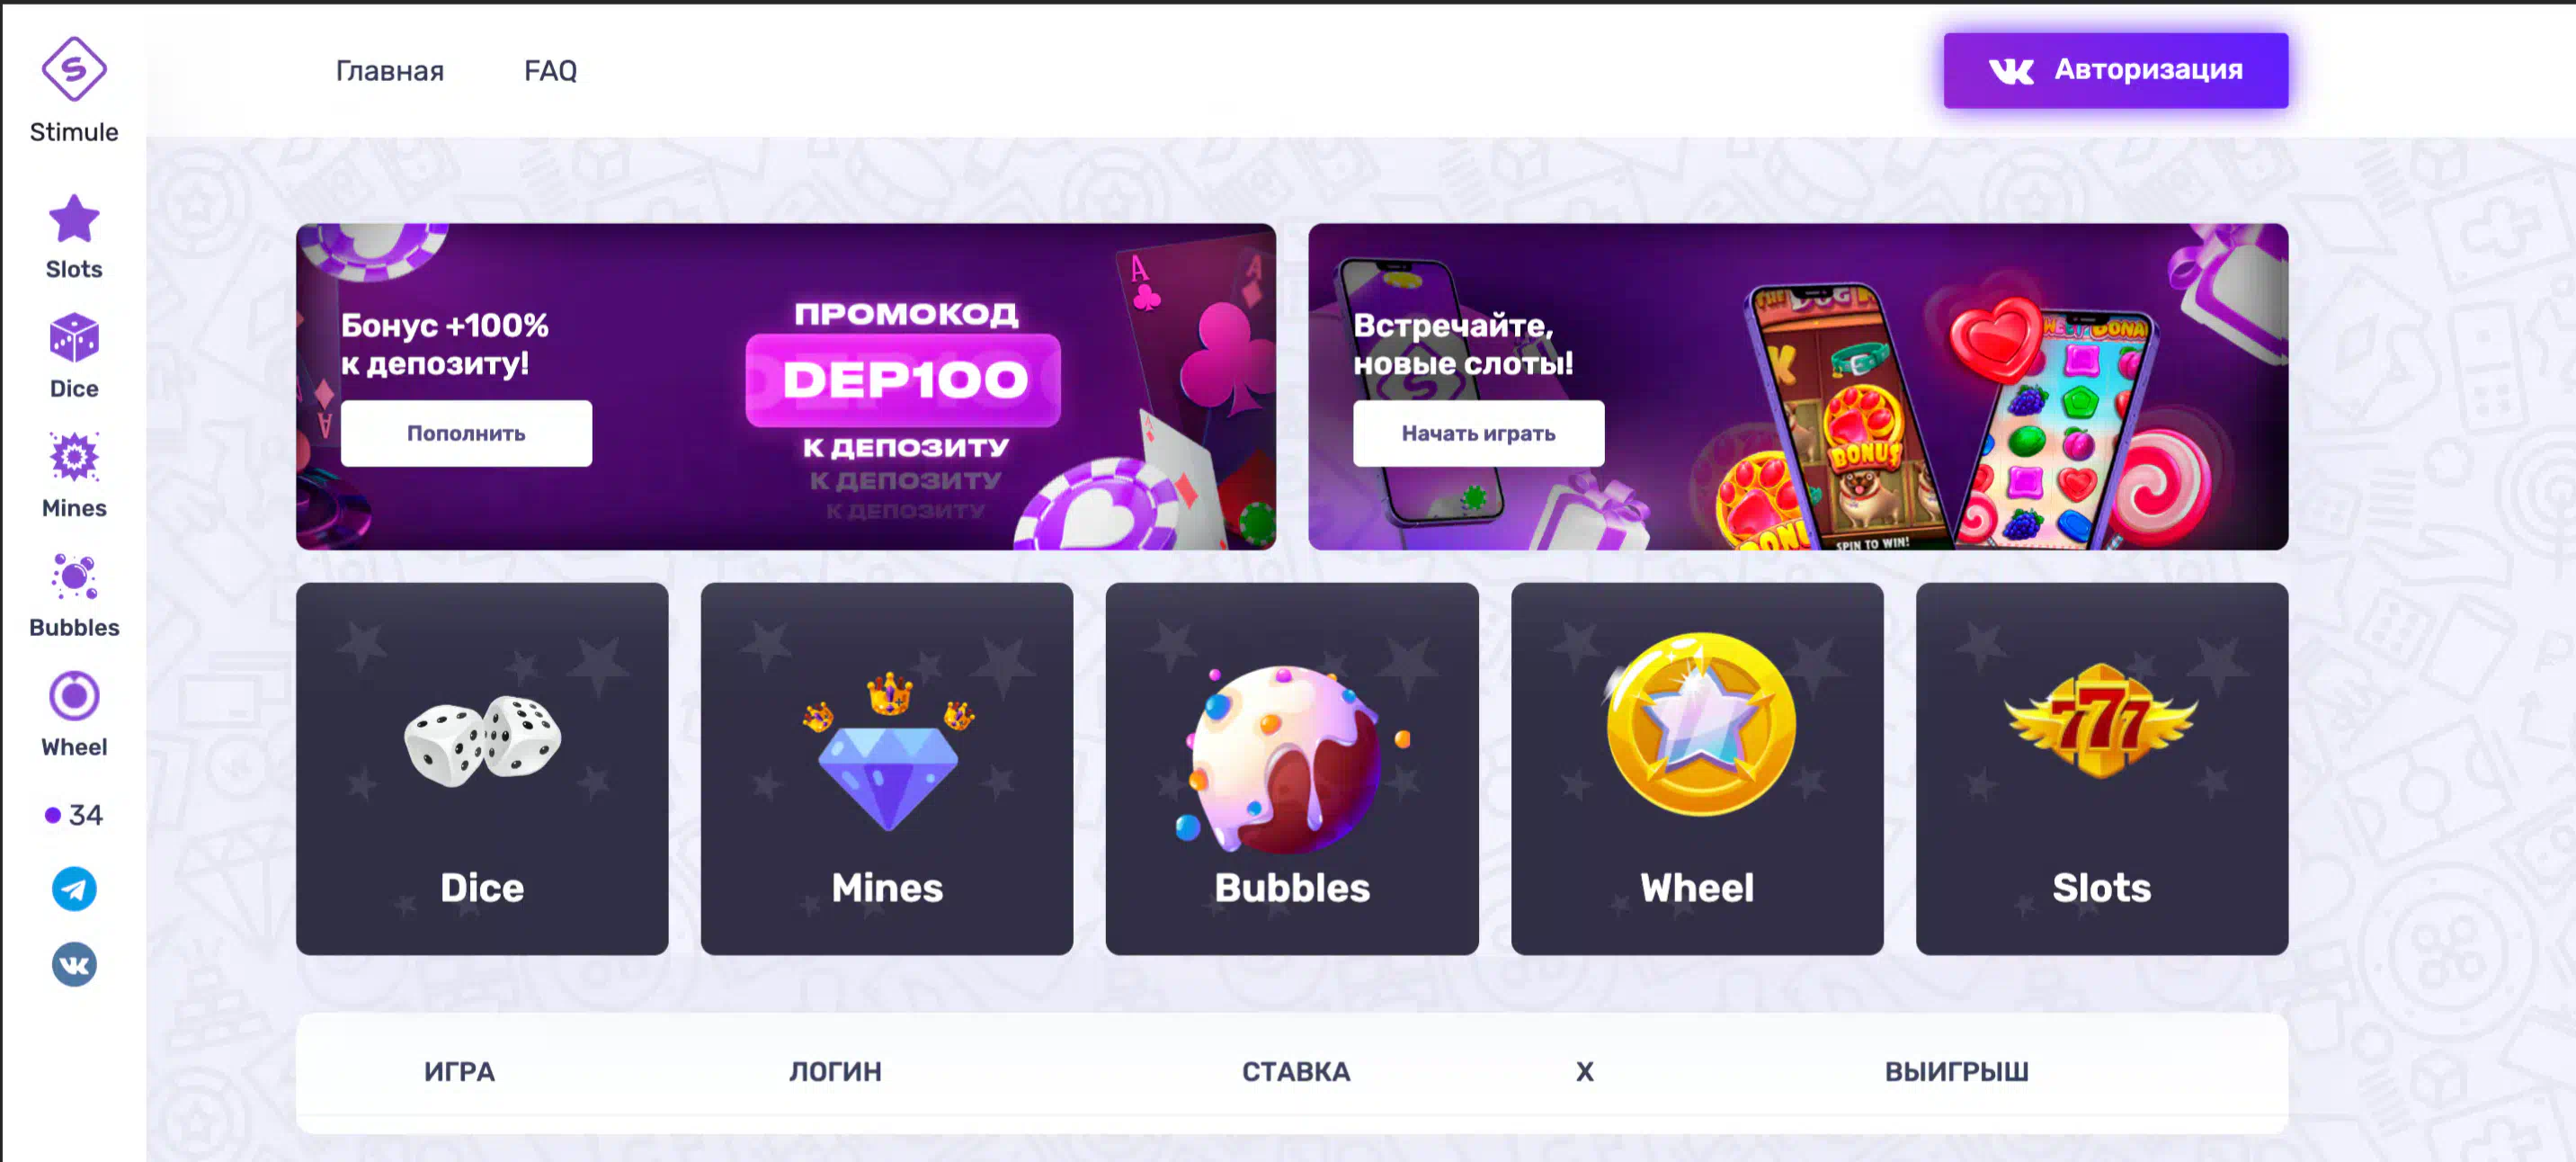Select the Wheel sidebar icon
Screen dimensions: 2576x1162
pos(74,696)
